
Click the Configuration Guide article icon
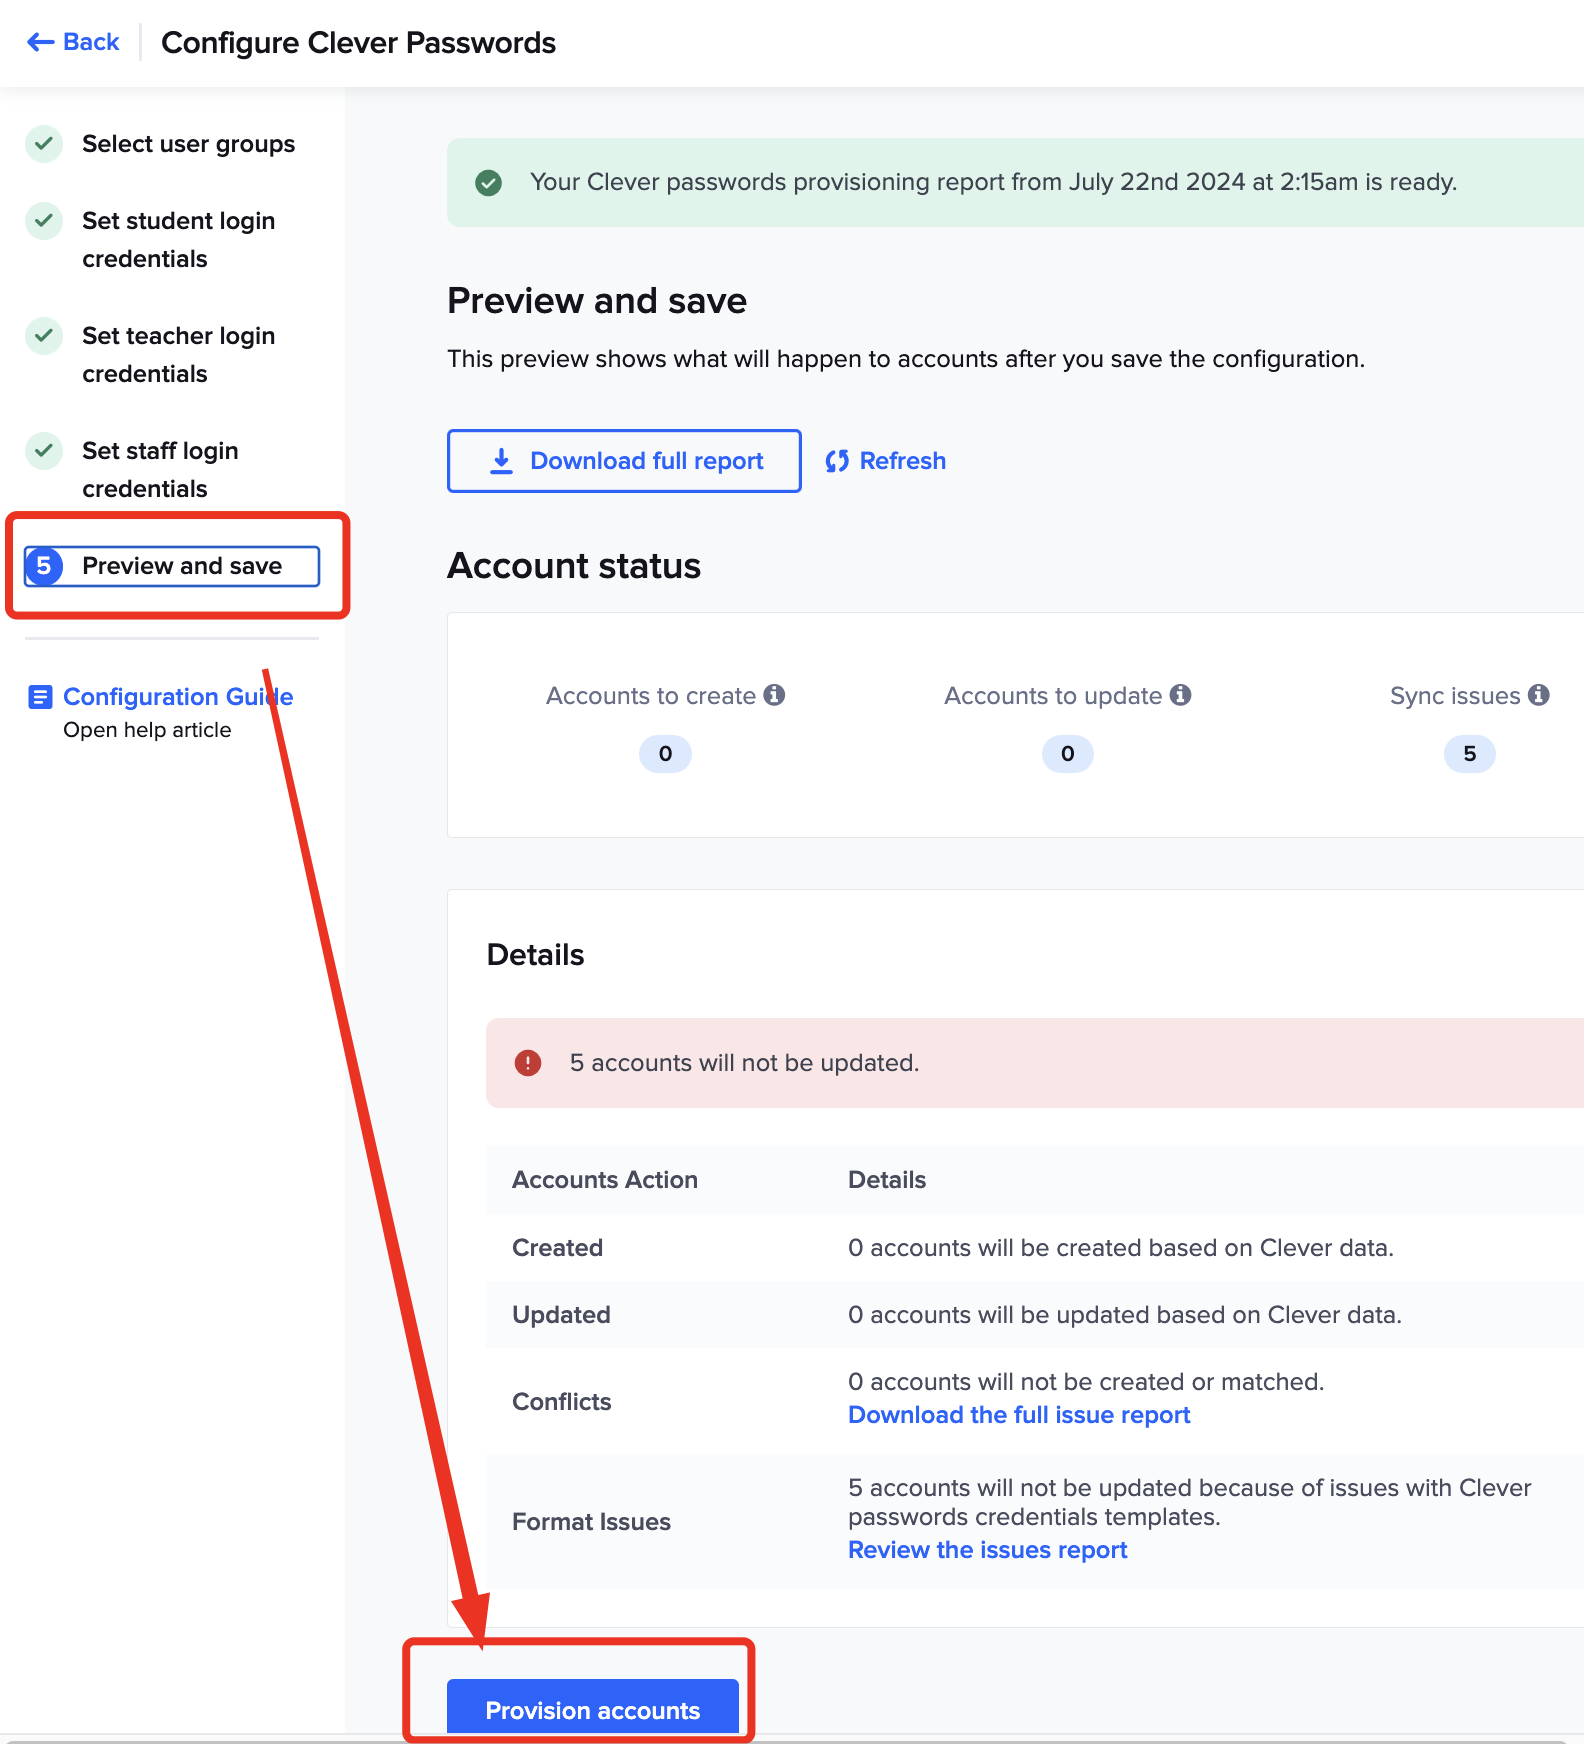[40, 696]
